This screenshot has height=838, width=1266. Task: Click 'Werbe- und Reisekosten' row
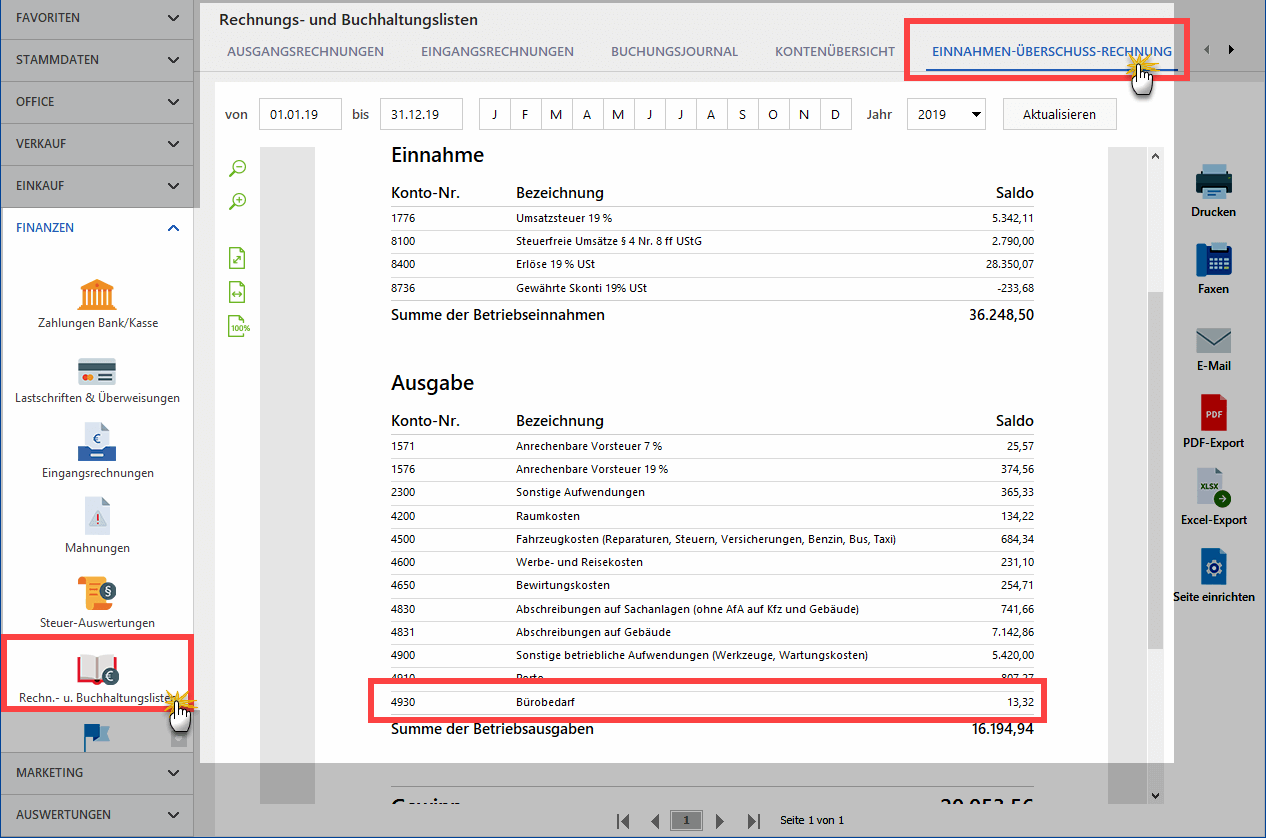tap(712, 562)
